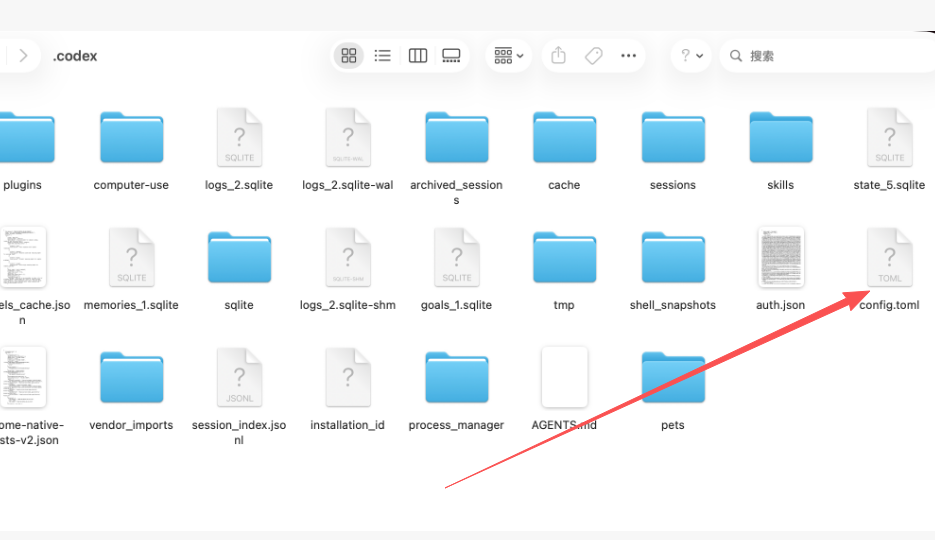Click the Share toolbar icon
The height and width of the screenshot is (540, 935).
[x=558, y=55]
